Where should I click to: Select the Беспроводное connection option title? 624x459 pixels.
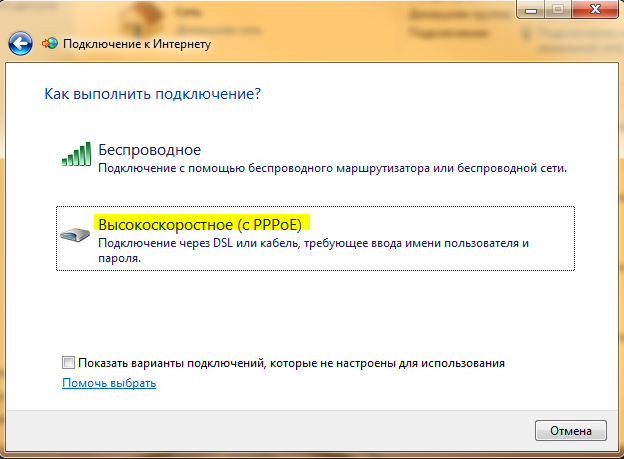click(x=150, y=150)
